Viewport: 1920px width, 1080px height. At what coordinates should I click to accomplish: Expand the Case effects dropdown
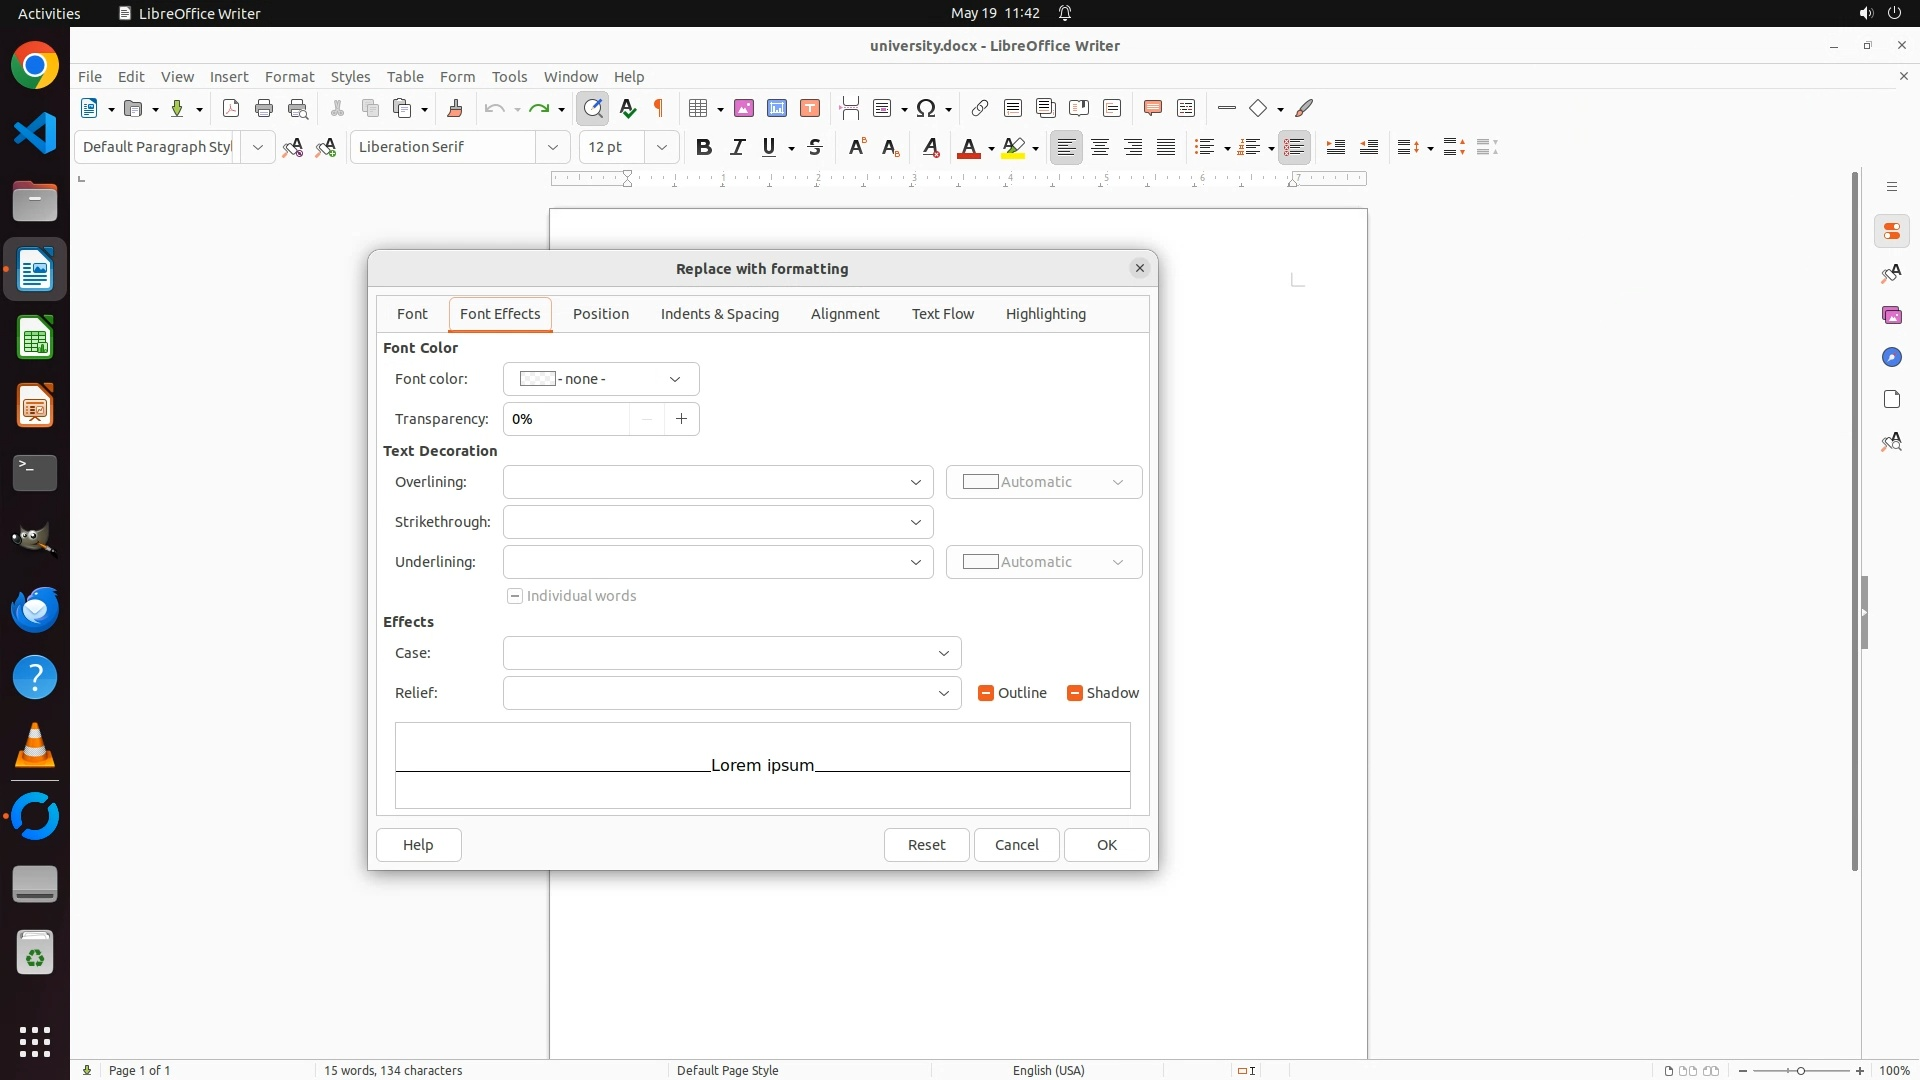(x=732, y=653)
